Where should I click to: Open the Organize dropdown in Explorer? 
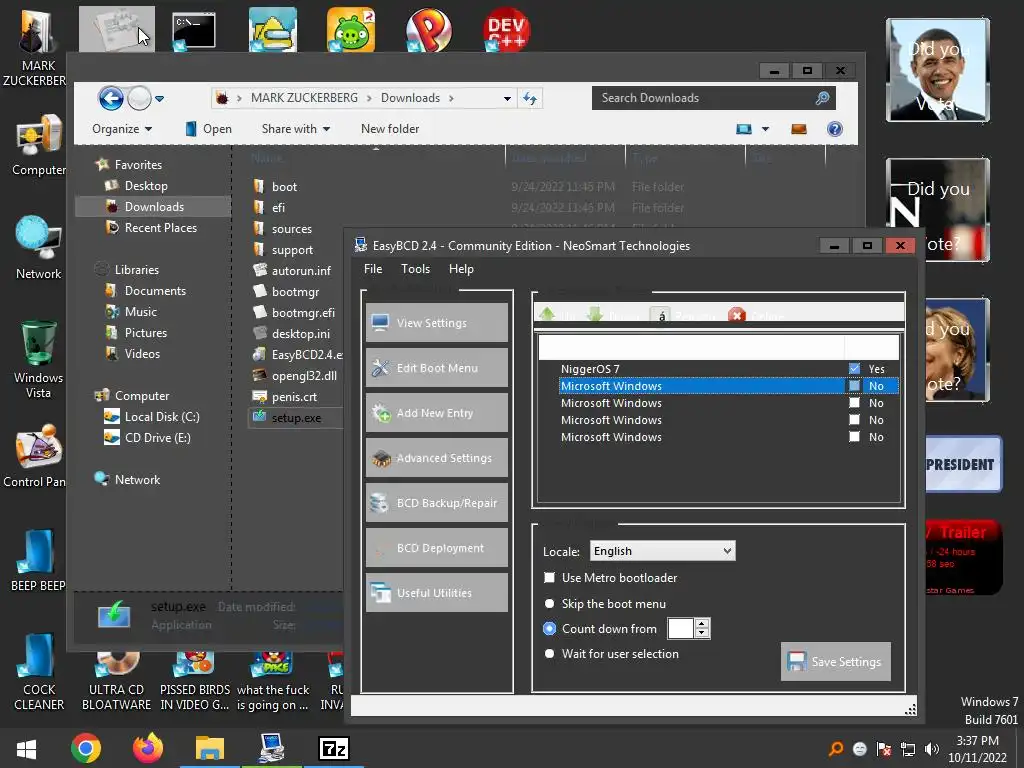(122, 129)
